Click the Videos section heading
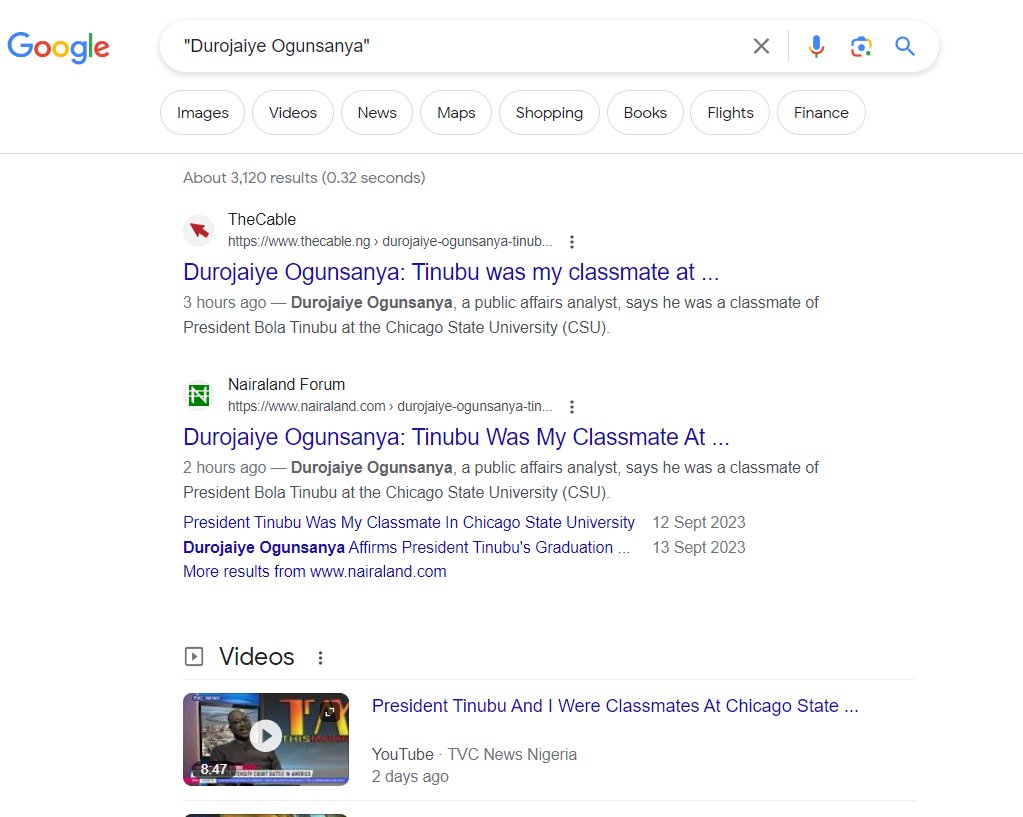1023x817 pixels. click(256, 656)
